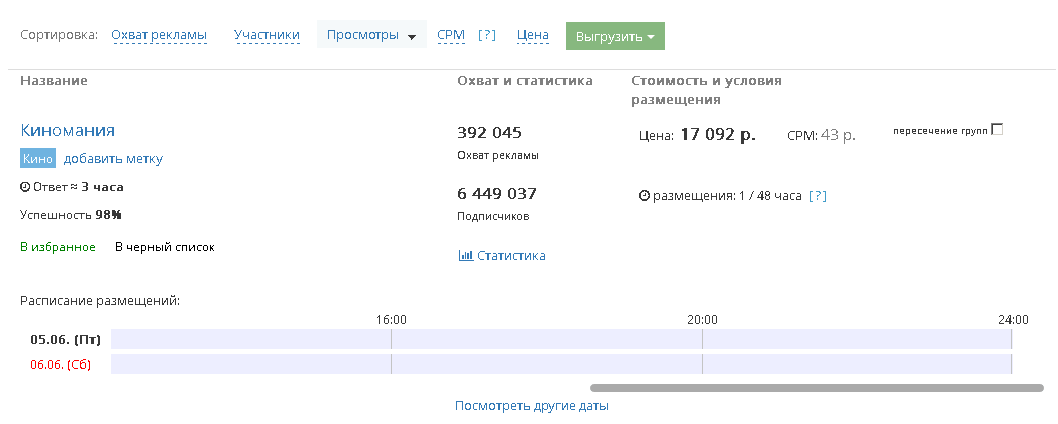
Task: Click the CPM help [?] icon
Action: point(487,36)
